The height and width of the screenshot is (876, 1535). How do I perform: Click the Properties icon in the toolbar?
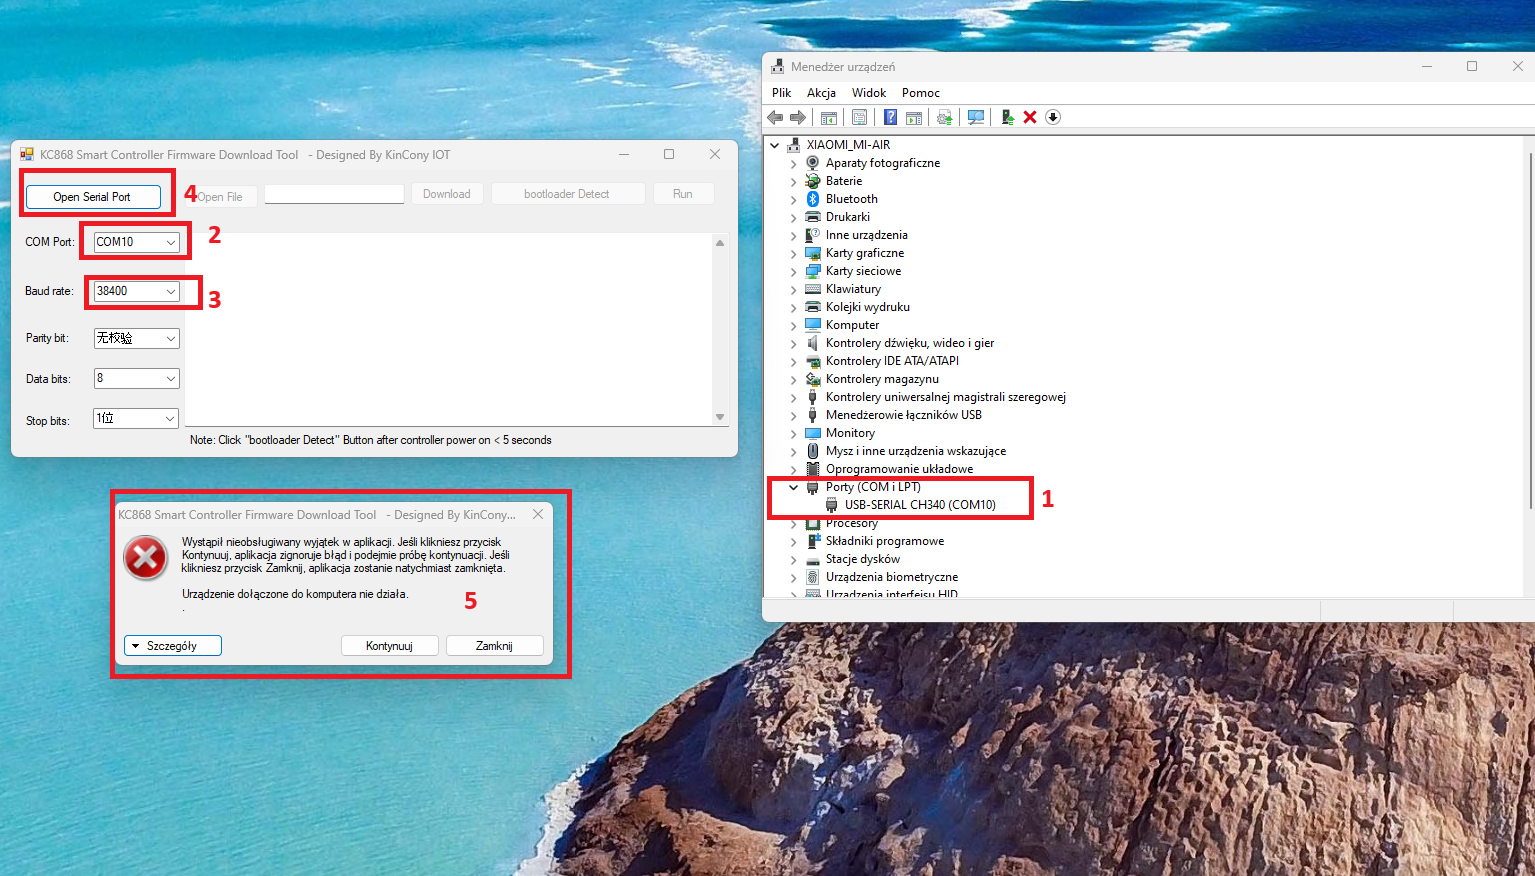tap(859, 117)
